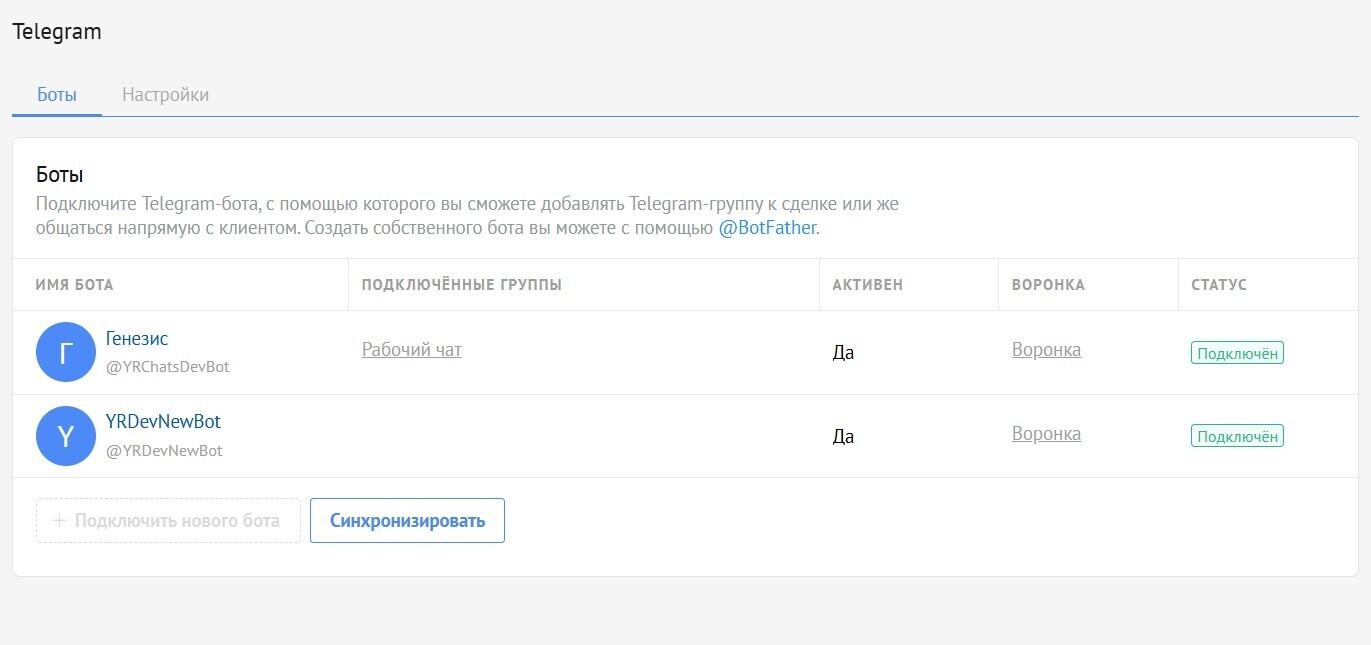Click the YRDevNewBot avatar with letter Y
Image resolution: width=1371 pixels, height=645 pixels.
(65, 436)
